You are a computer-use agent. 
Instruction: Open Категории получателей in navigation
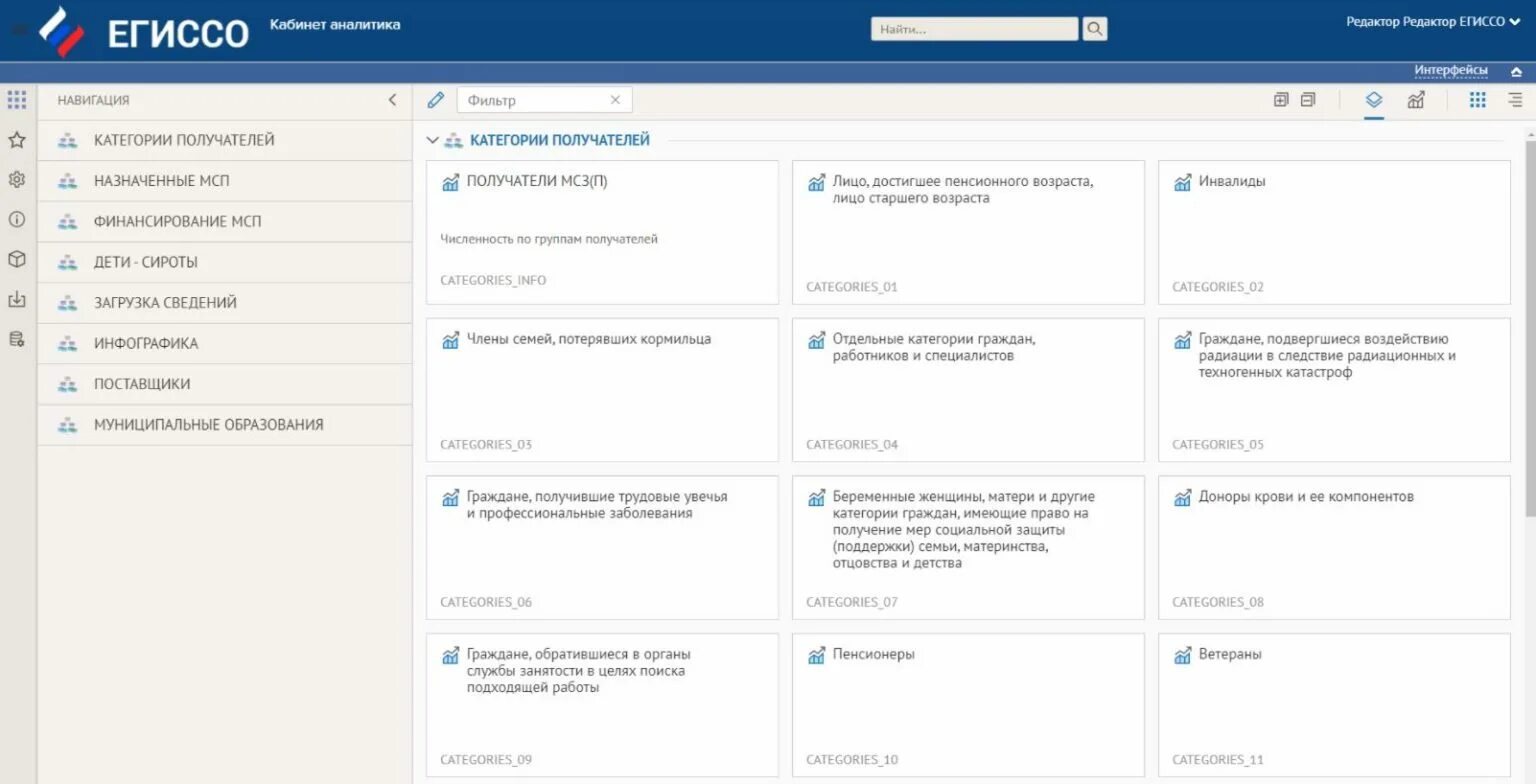click(x=225, y=140)
